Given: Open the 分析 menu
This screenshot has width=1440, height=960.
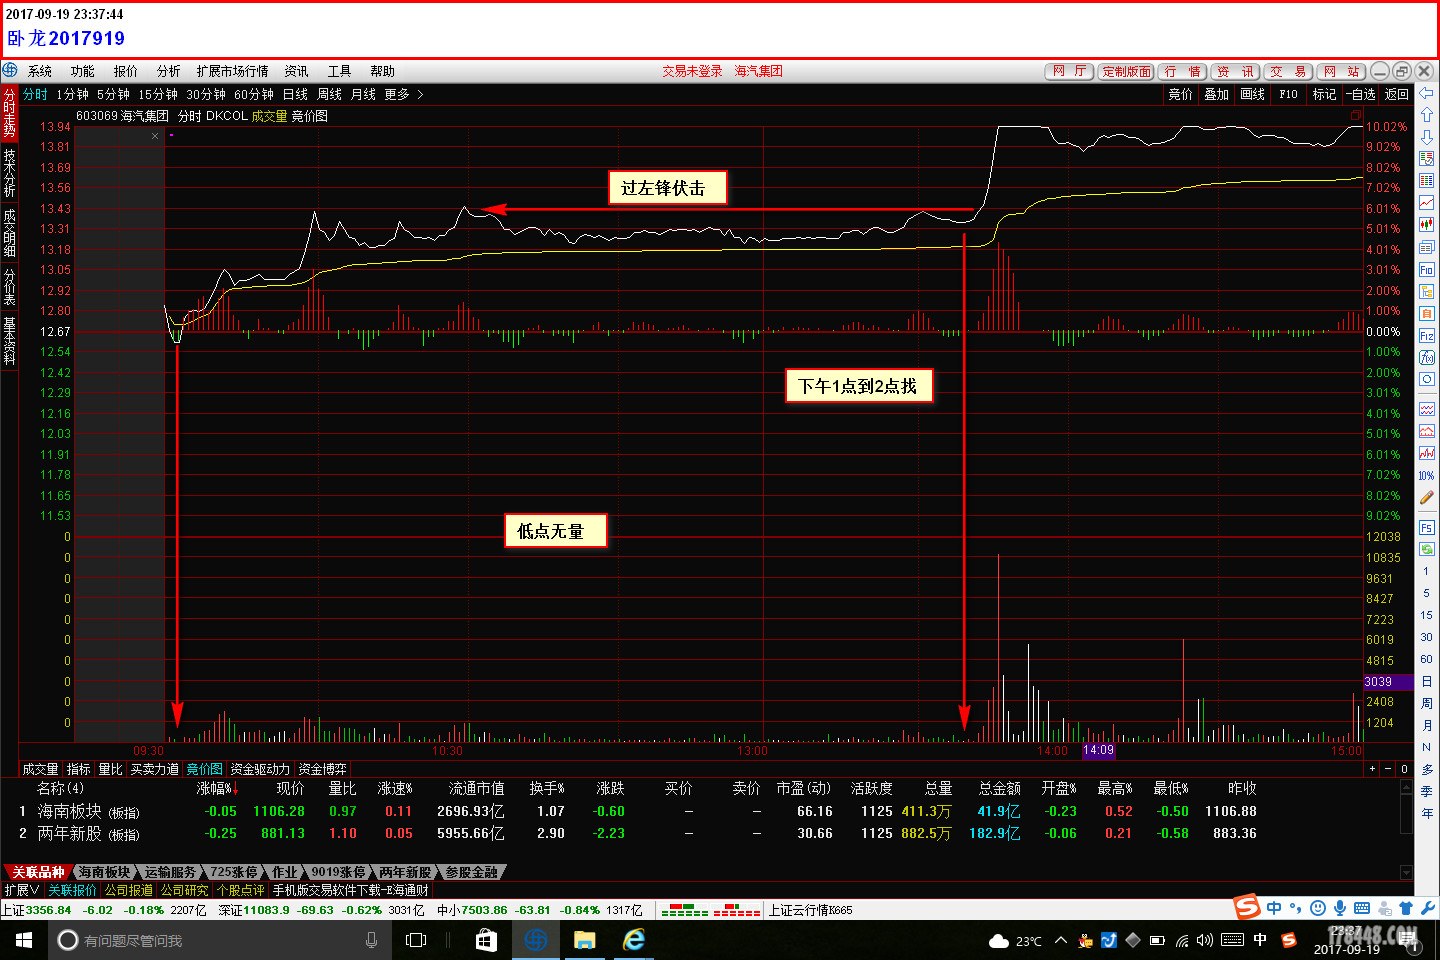Looking at the screenshot, I should [169, 71].
